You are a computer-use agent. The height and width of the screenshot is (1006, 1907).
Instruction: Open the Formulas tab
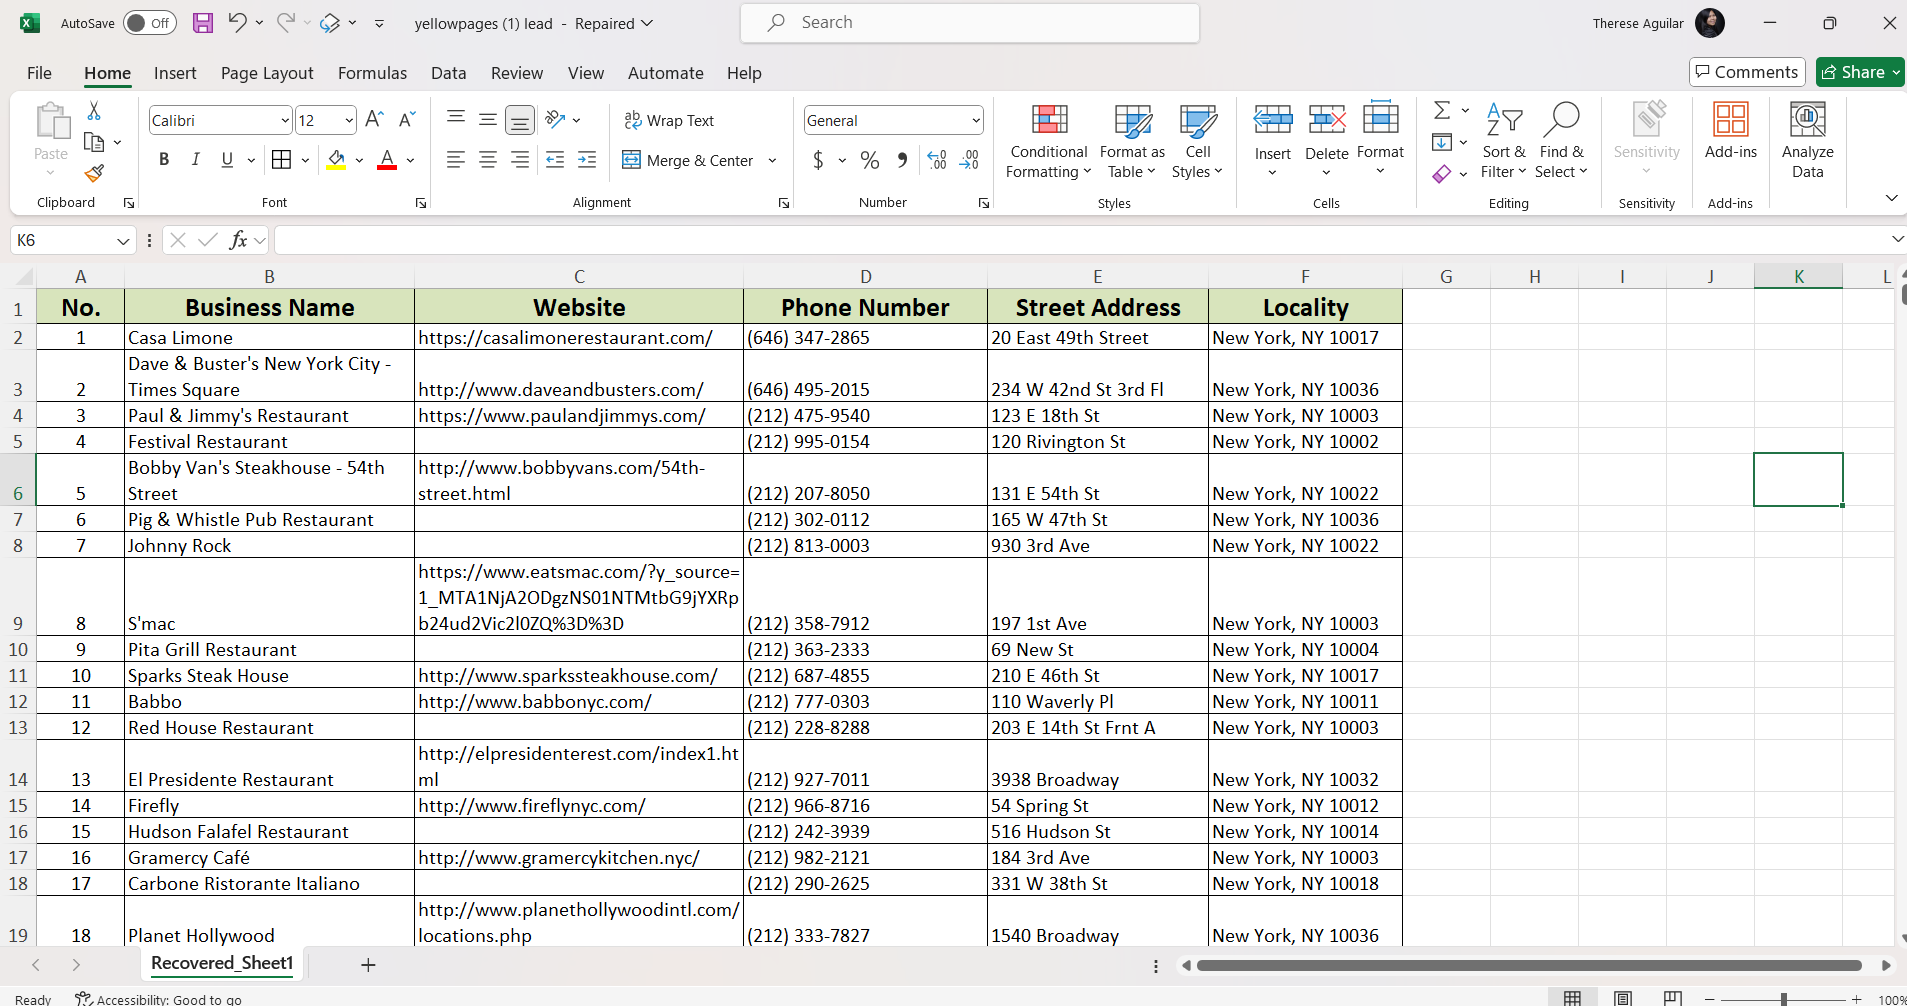click(x=372, y=73)
